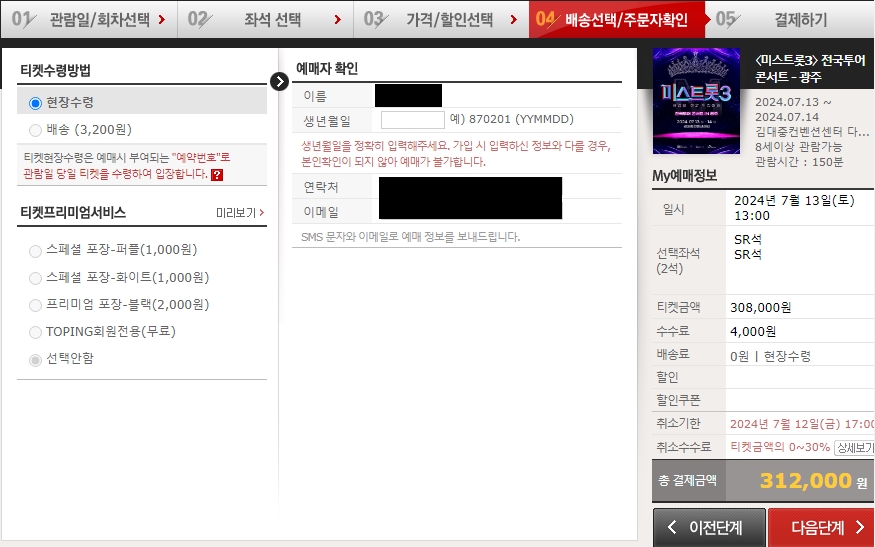The height and width of the screenshot is (547, 875).
Task: Click the 다음단계 next step button
Action: 821,527
